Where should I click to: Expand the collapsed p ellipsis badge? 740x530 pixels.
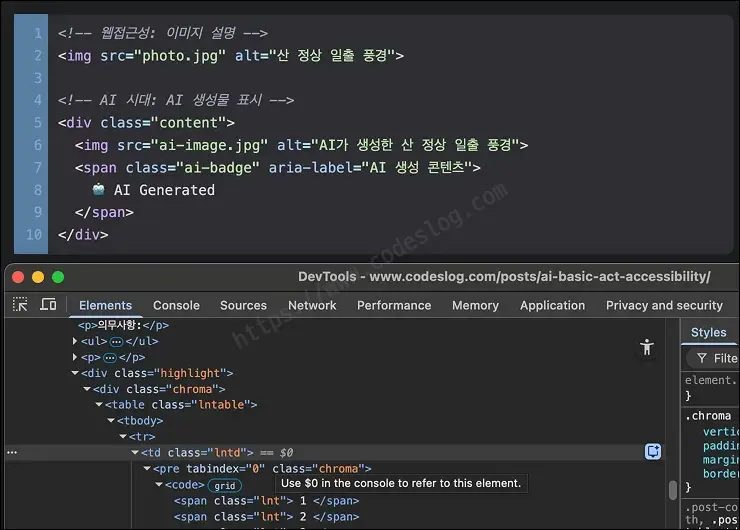point(109,358)
